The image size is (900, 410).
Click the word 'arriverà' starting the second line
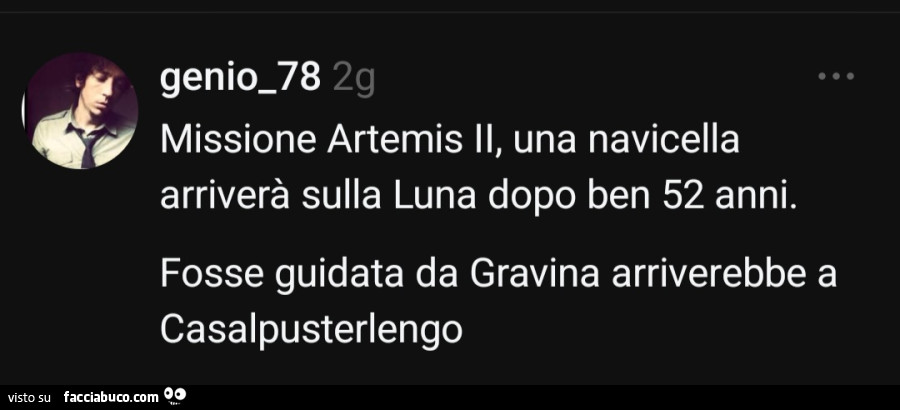(x=224, y=197)
